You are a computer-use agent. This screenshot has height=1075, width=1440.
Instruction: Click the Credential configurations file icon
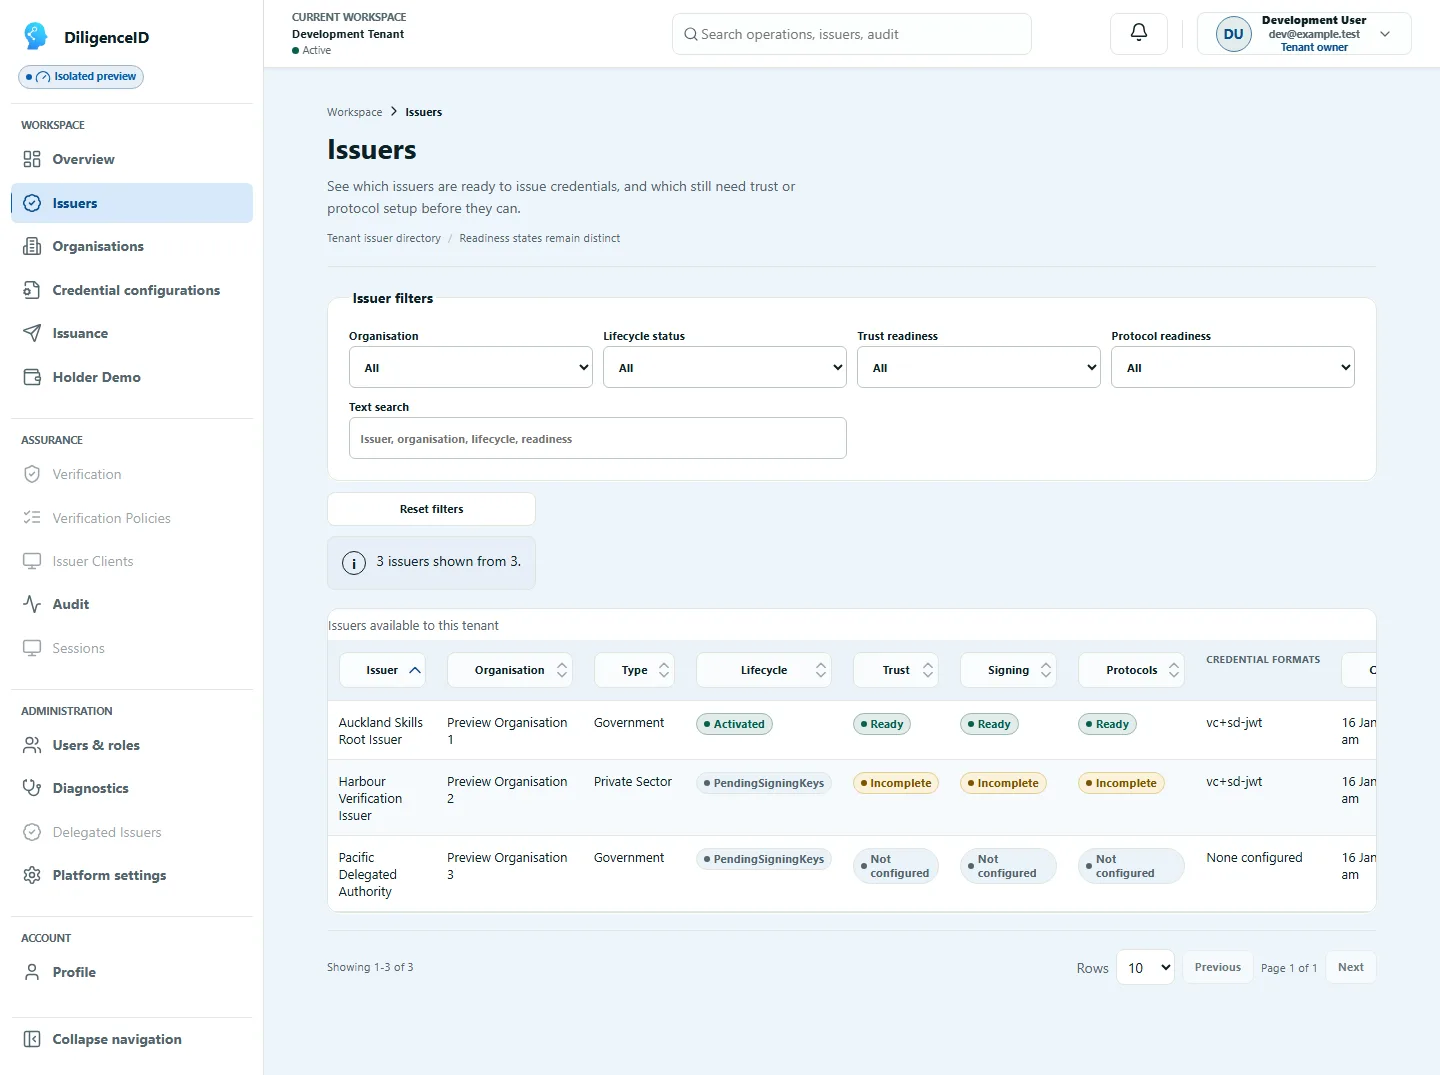tap(32, 290)
